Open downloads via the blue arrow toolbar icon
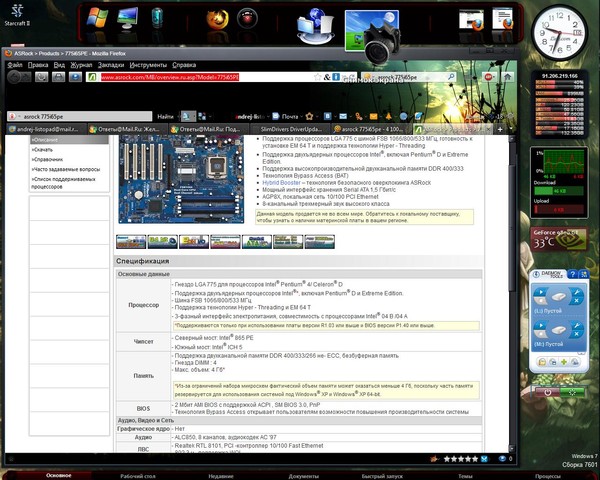 coord(75,77)
